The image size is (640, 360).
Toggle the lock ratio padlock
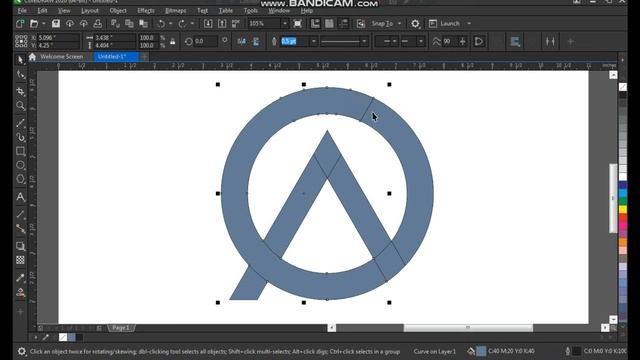tap(173, 41)
